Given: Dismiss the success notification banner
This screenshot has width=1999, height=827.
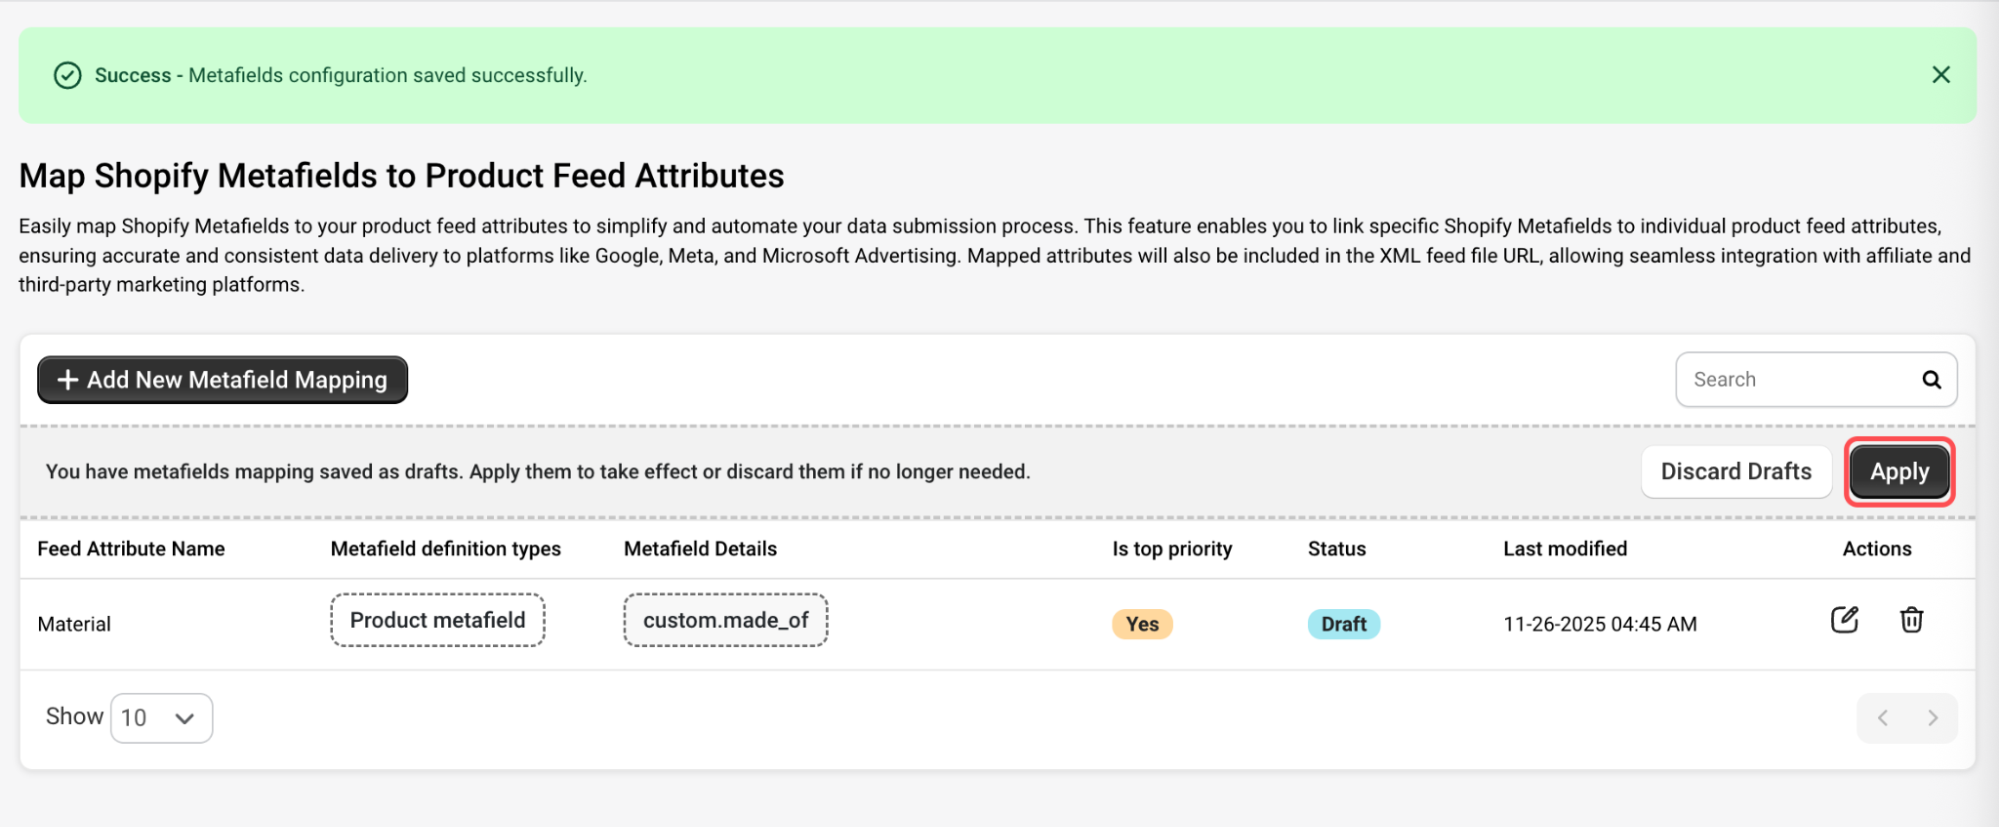Looking at the screenshot, I should pyautogui.click(x=1940, y=75).
